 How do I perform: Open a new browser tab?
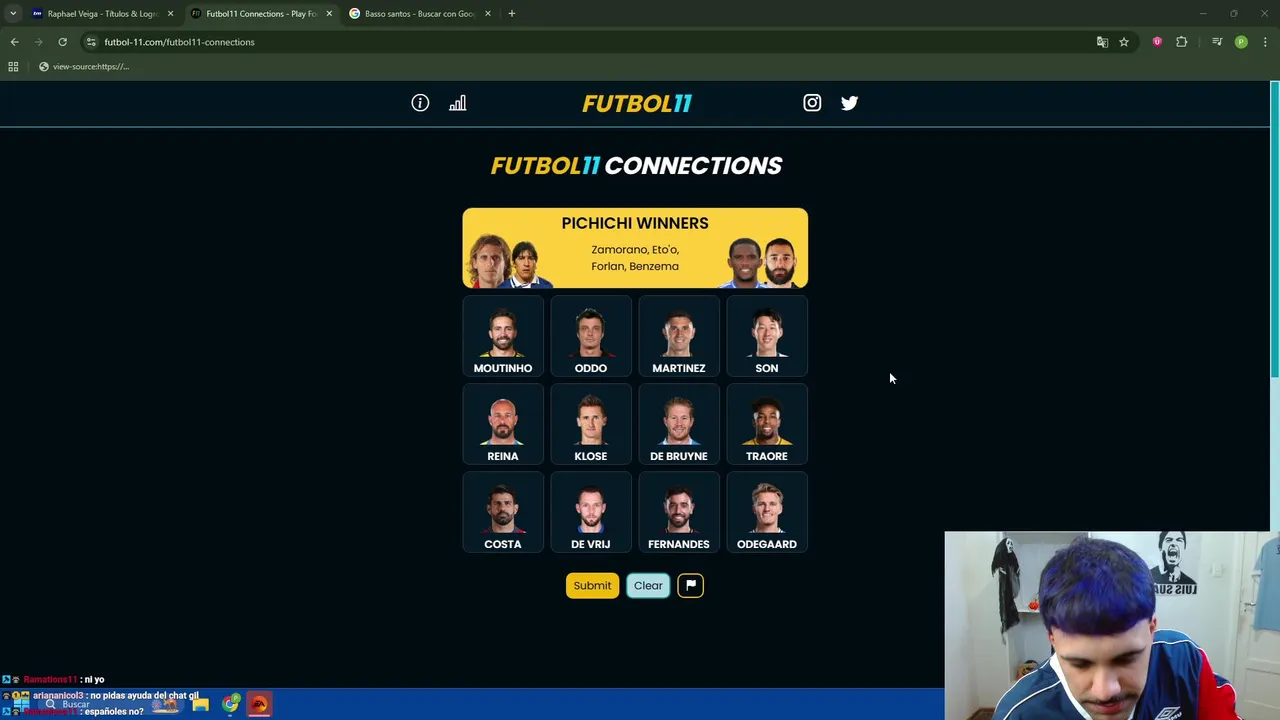pyautogui.click(x=511, y=14)
